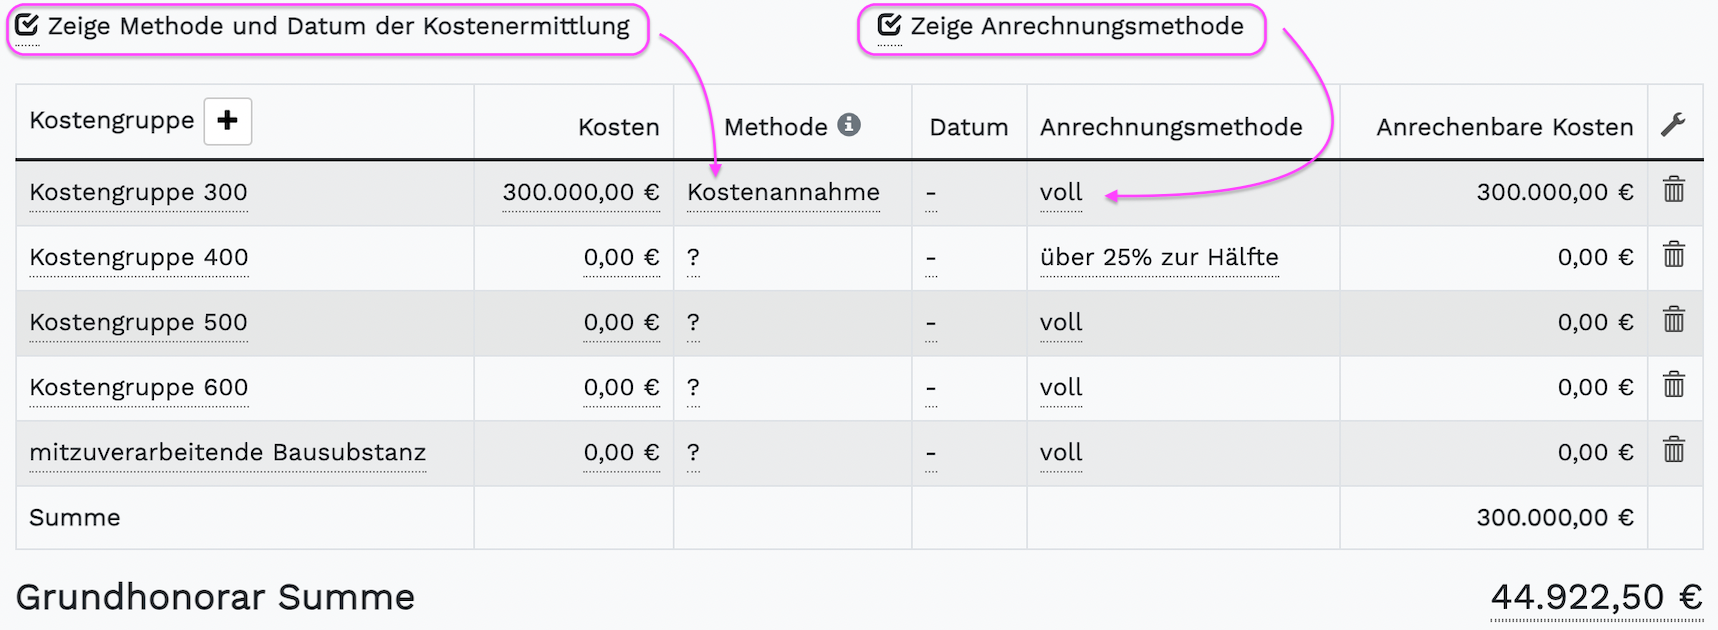Delete the Kostengruppe 400 row
The height and width of the screenshot is (630, 1718).
click(x=1674, y=254)
